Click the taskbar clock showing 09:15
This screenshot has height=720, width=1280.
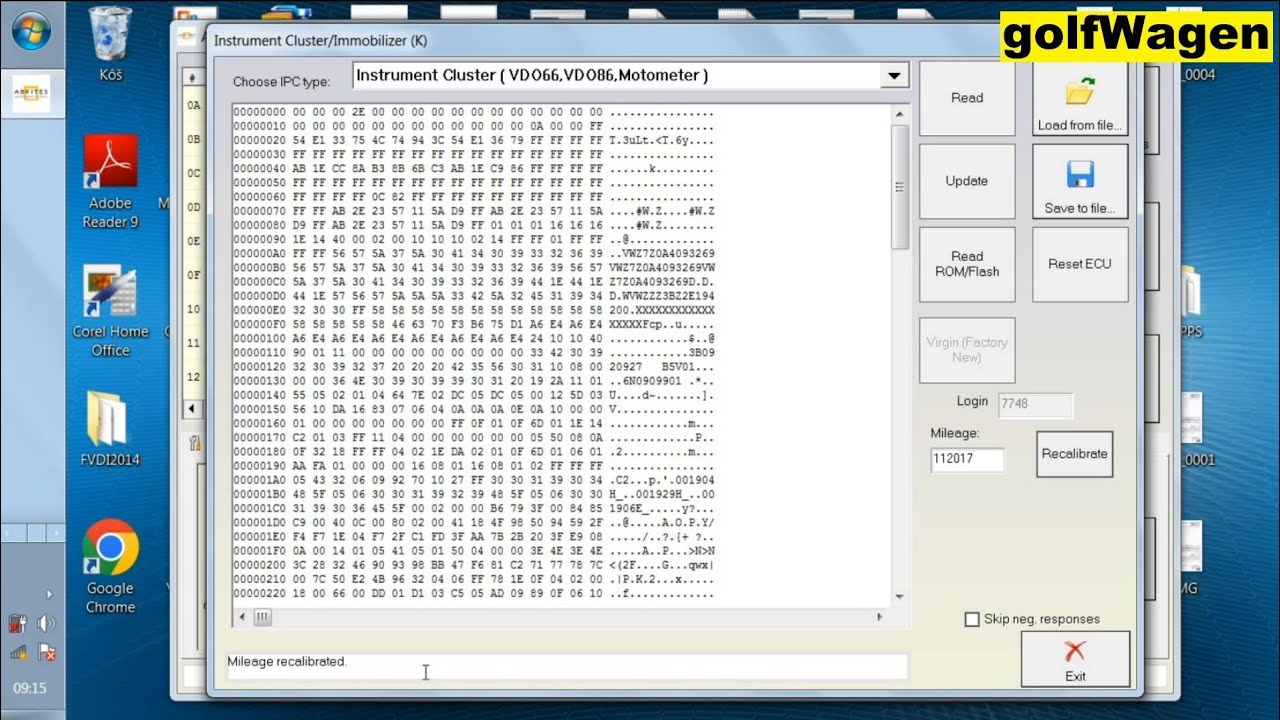pyautogui.click(x=31, y=688)
